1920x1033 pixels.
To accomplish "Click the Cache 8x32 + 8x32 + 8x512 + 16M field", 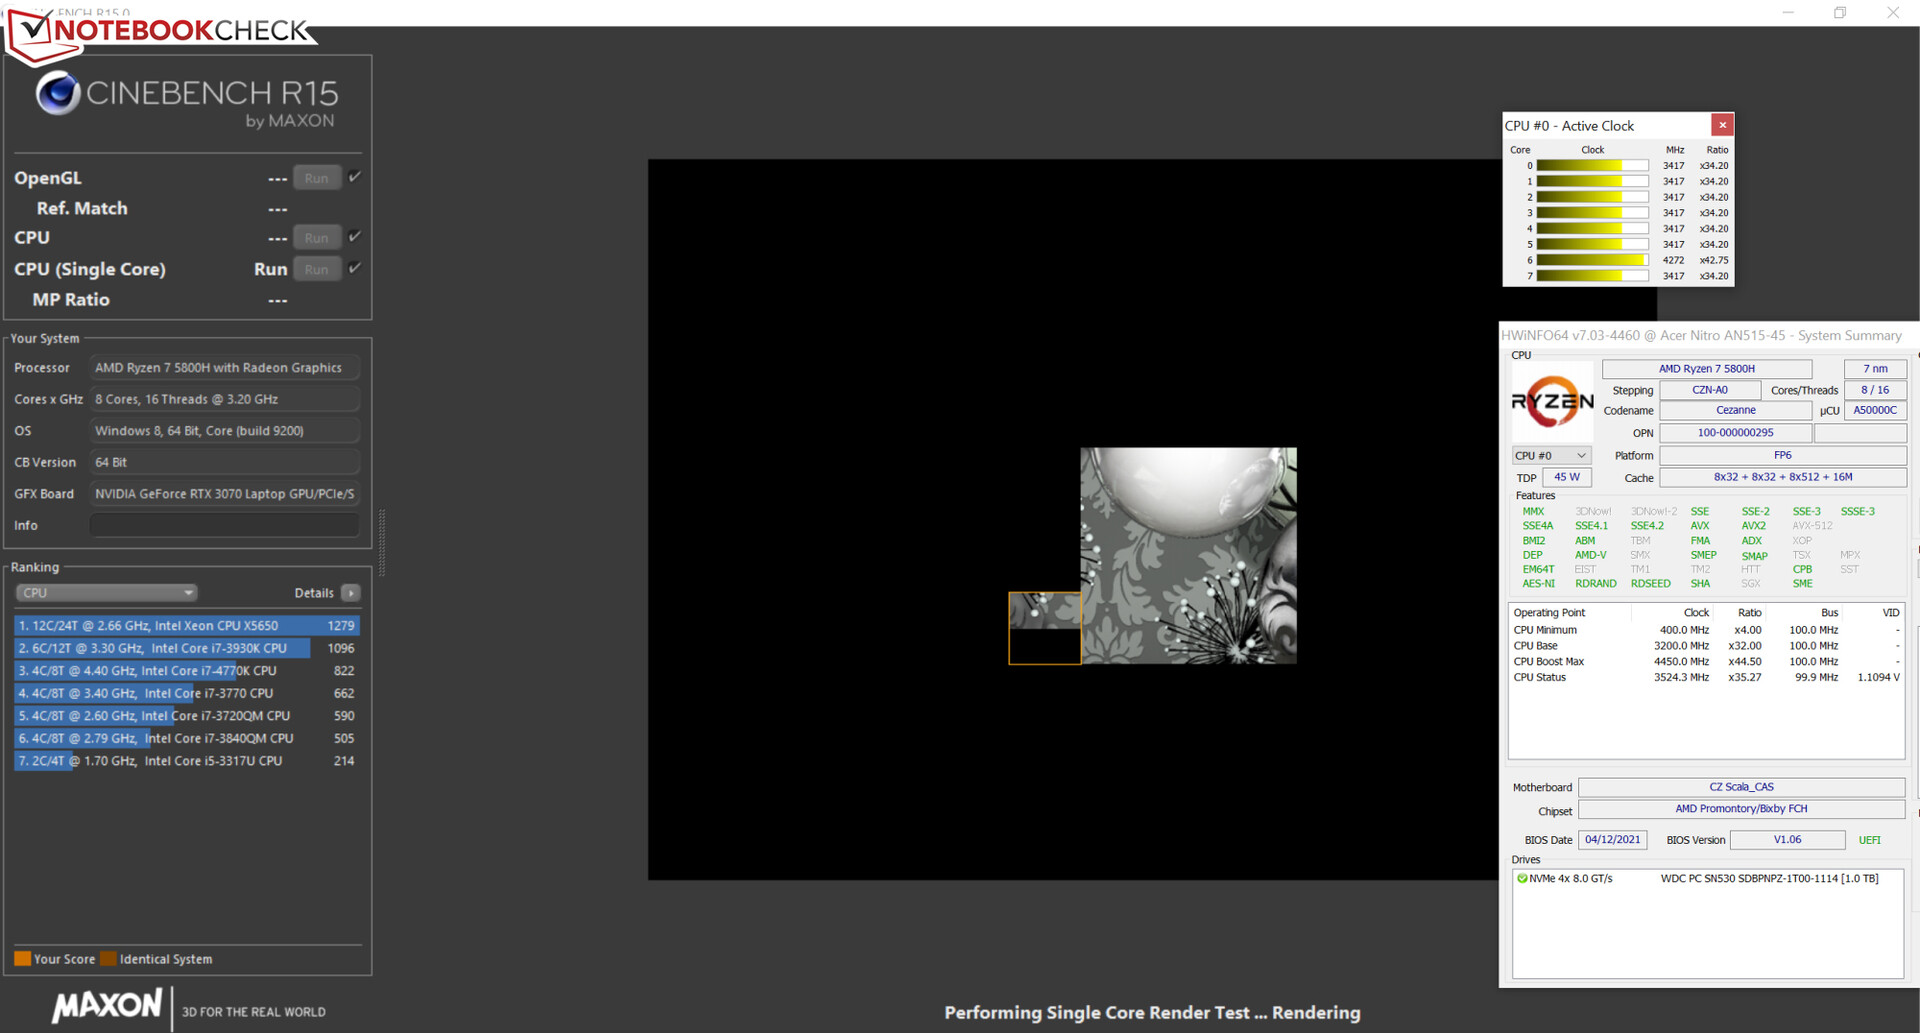I will point(1783,478).
